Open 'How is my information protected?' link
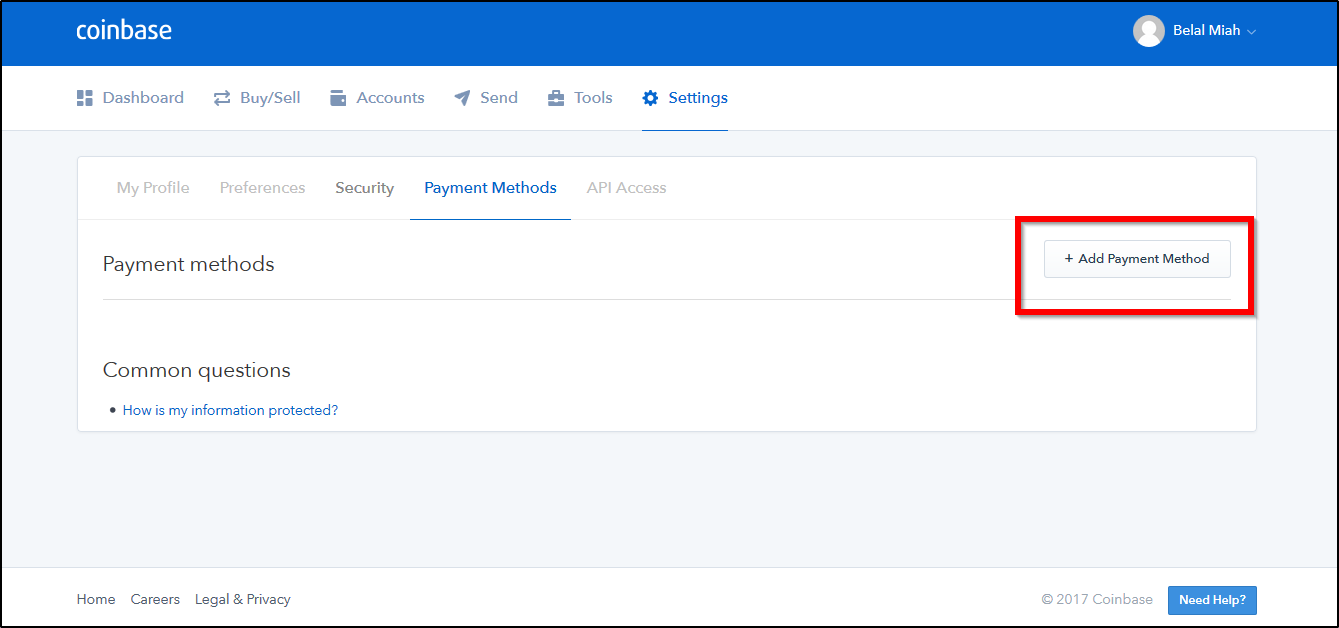The image size is (1339, 628). (230, 410)
